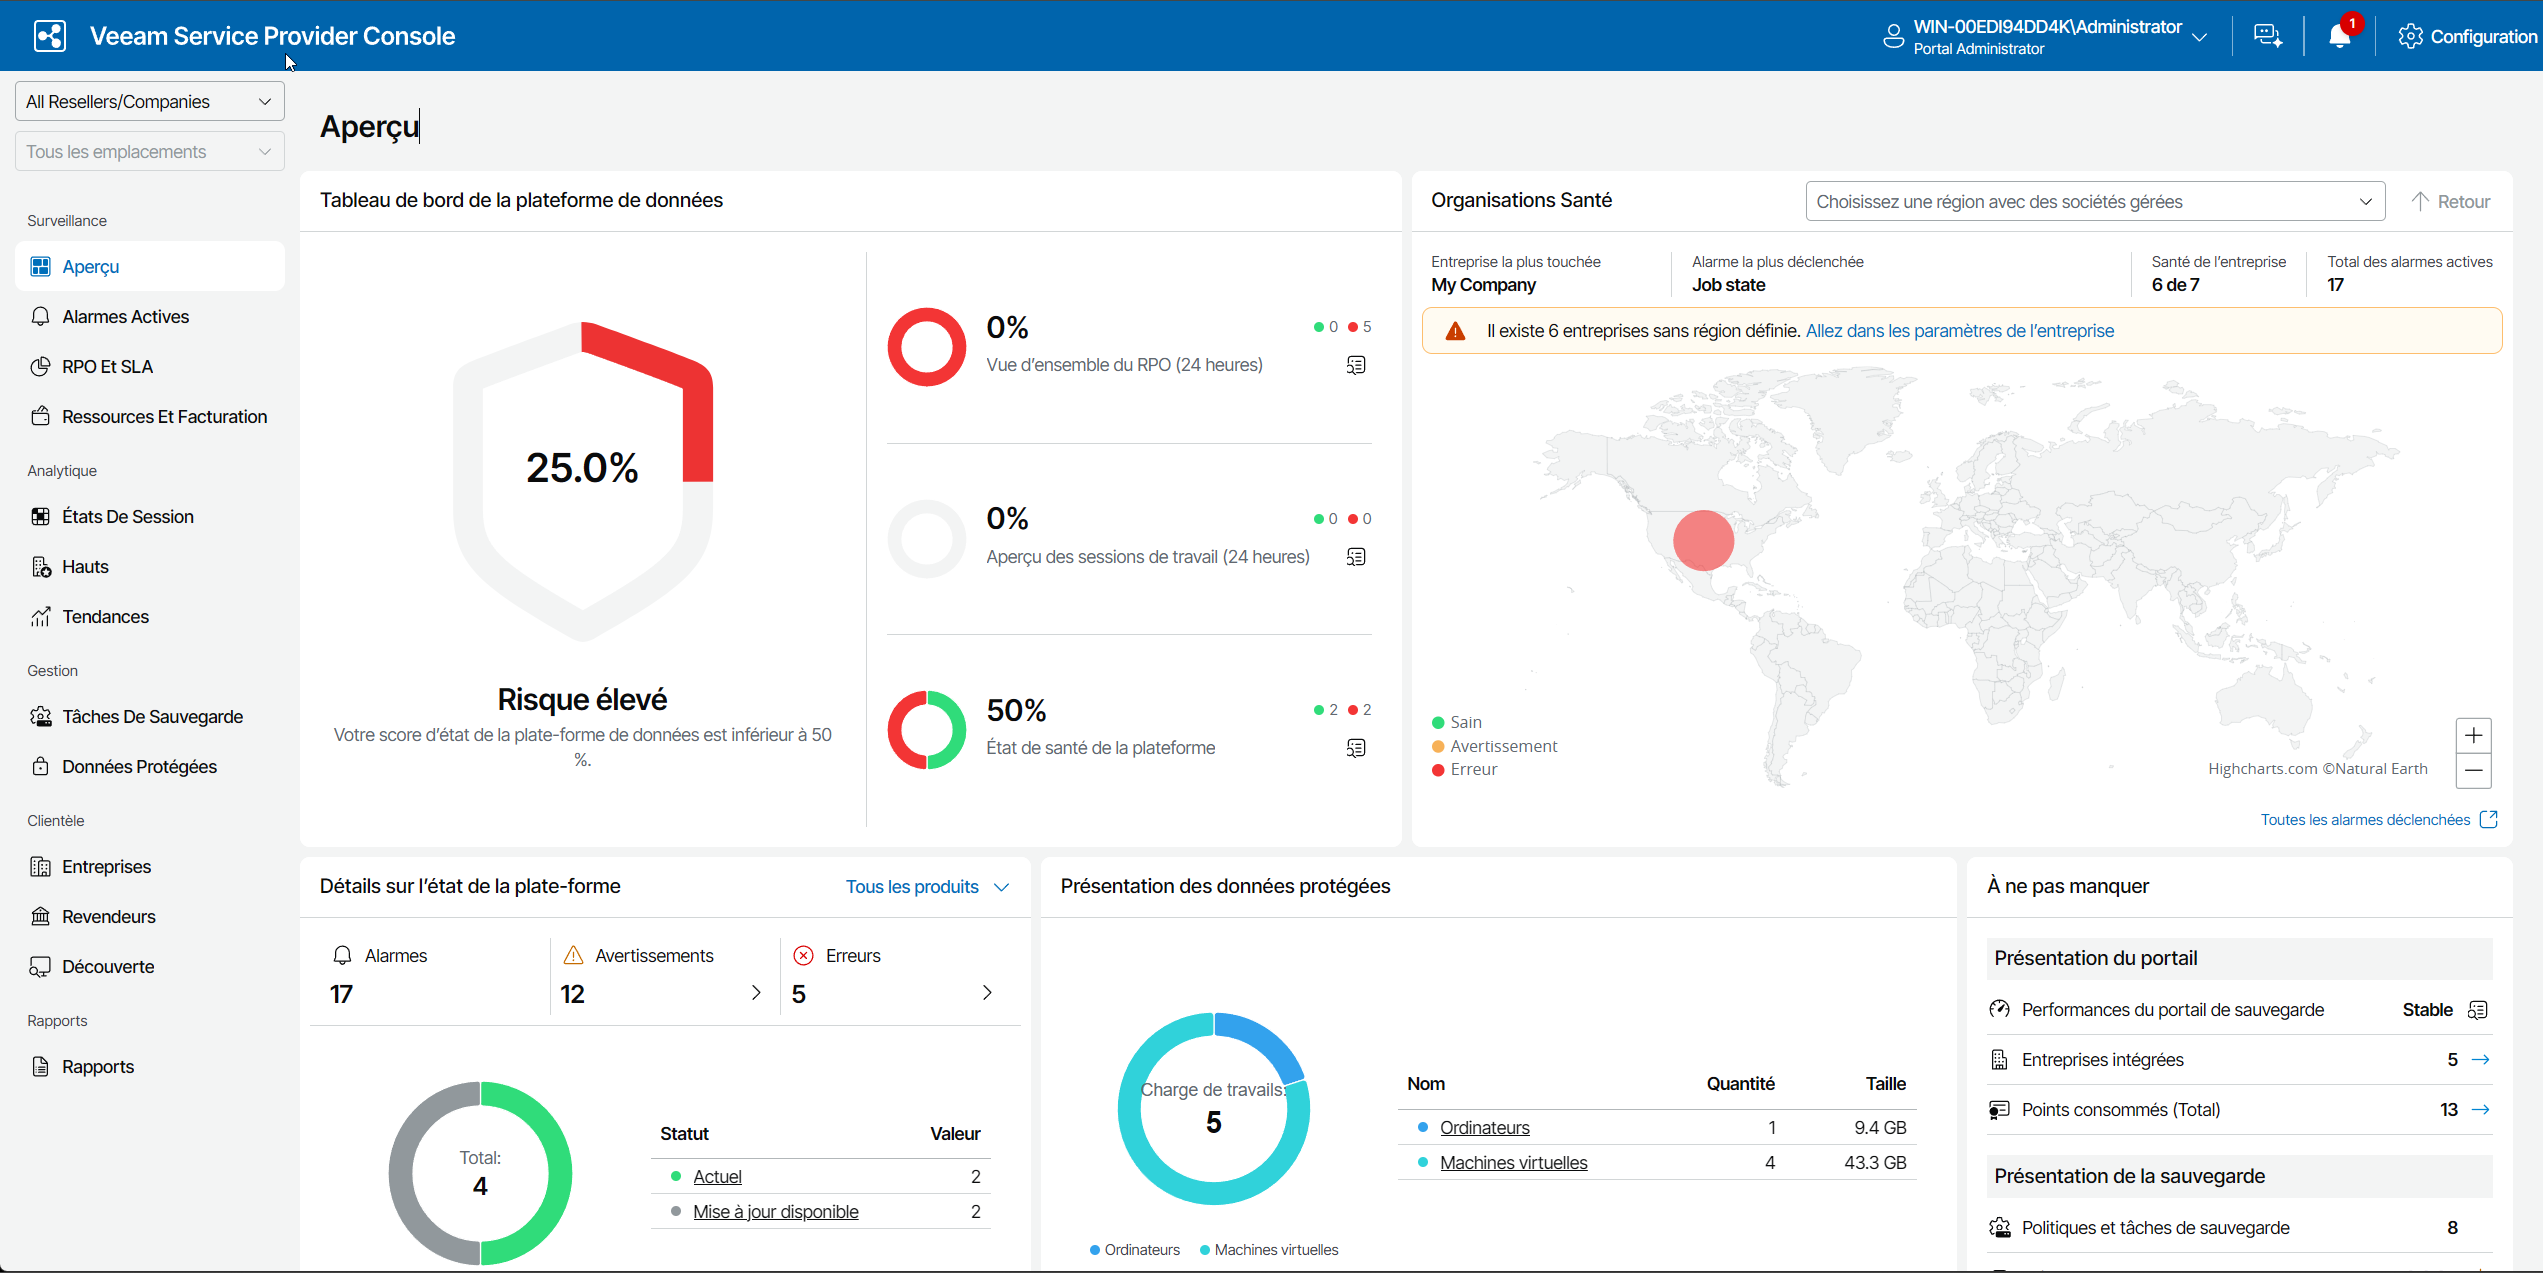
Task: Click the Veeam logo icon in header
Action: tap(49, 36)
